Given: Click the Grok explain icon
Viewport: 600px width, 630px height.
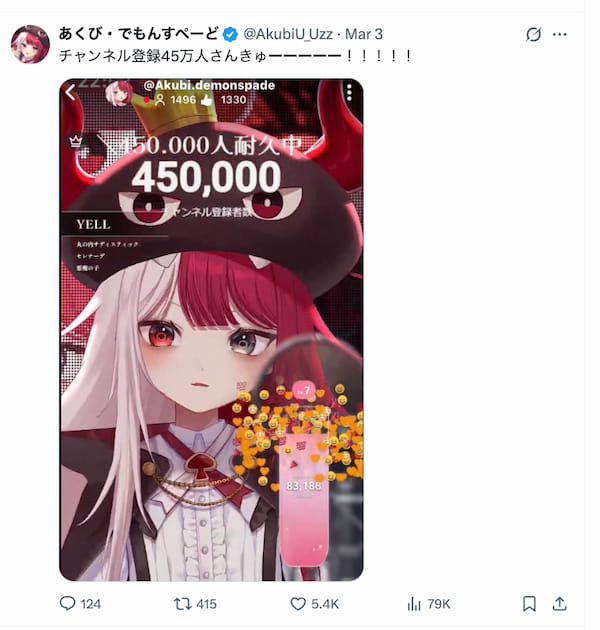Looking at the screenshot, I should [533, 35].
